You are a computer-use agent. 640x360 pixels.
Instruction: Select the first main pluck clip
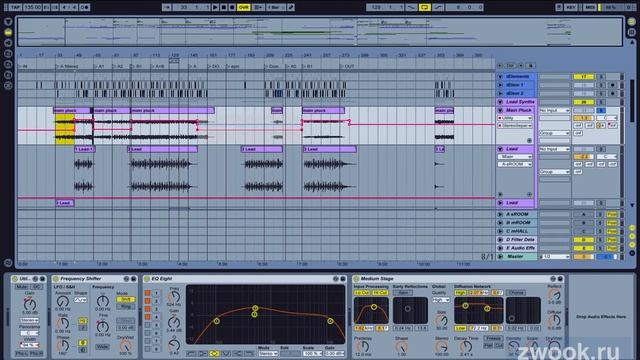coord(72,110)
